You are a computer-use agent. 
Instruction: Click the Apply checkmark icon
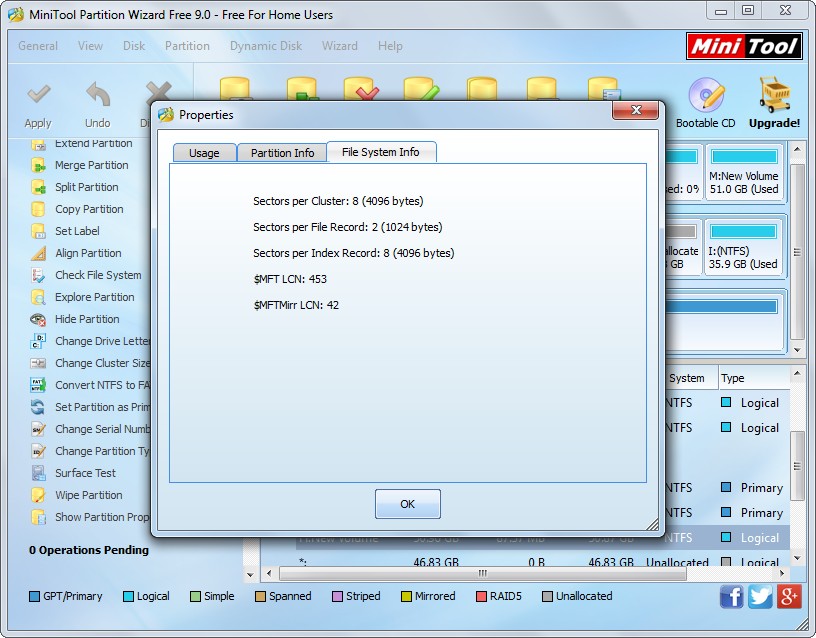coord(38,95)
